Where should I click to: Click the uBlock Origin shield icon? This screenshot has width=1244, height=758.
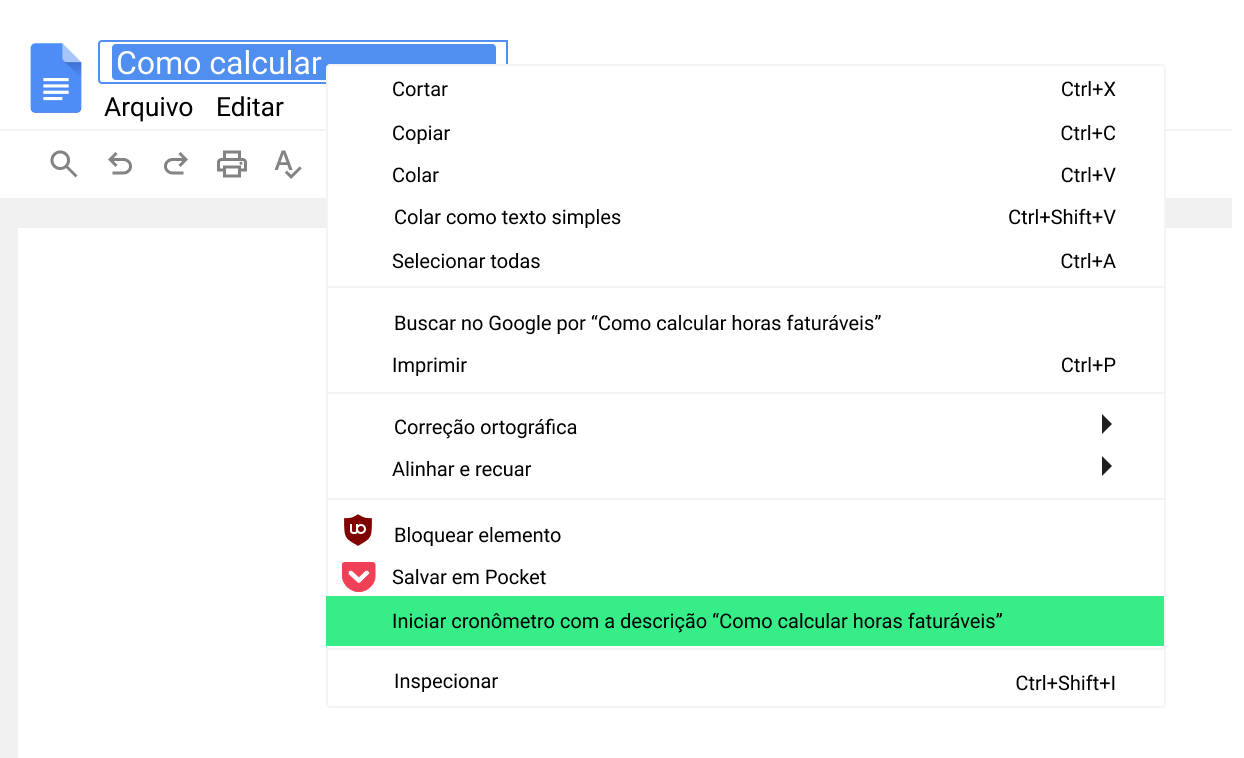(357, 530)
